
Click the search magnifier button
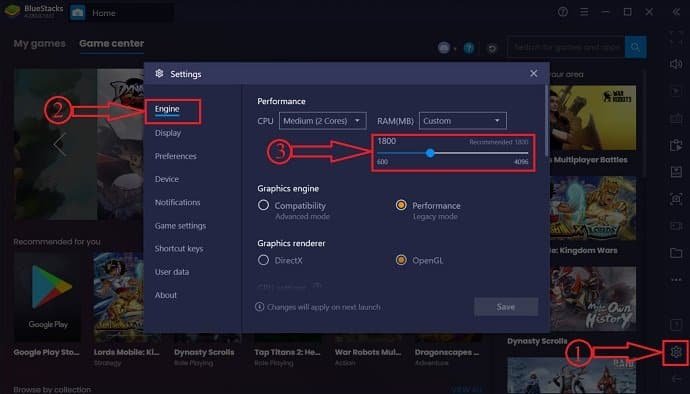(635, 47)
